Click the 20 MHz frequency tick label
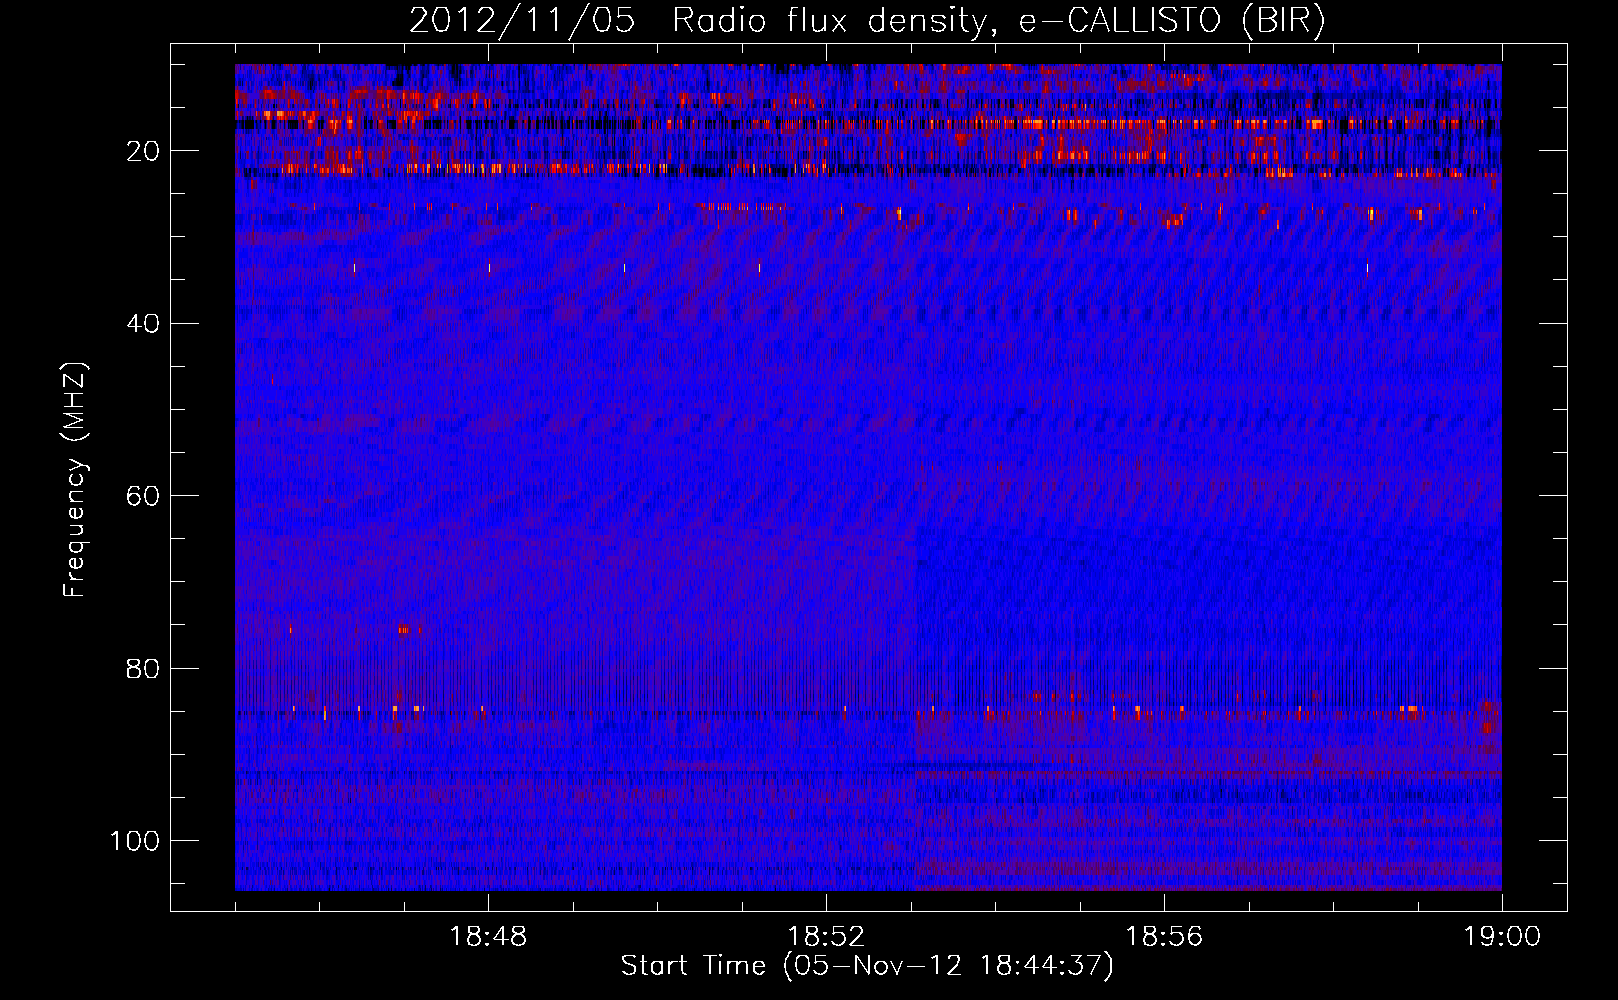This screenshot has height=1000, width=1618. pos(144,151)
